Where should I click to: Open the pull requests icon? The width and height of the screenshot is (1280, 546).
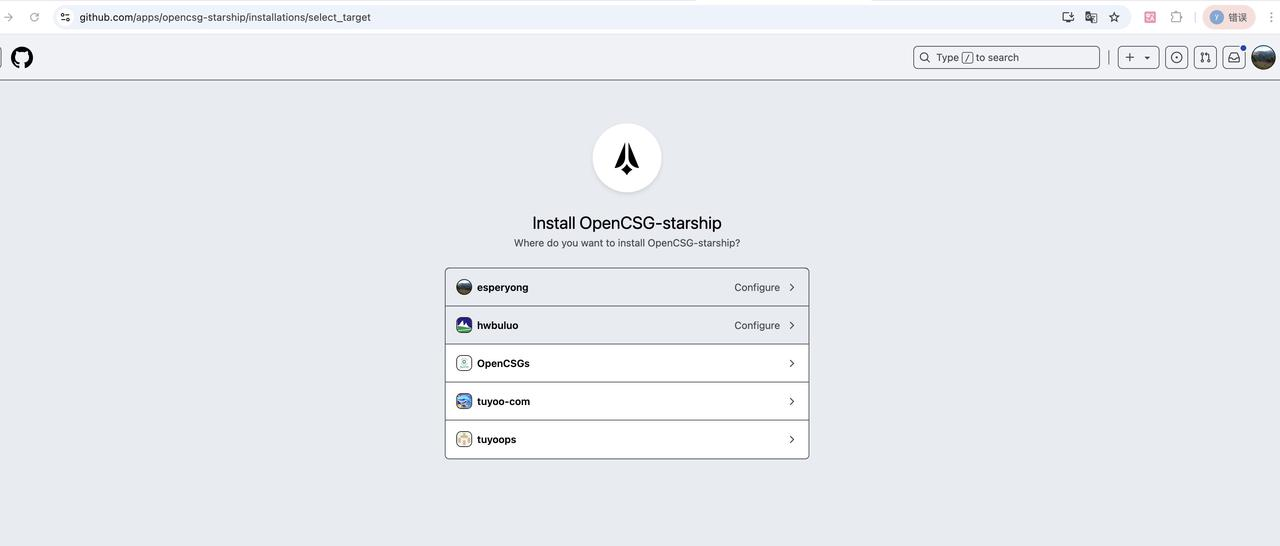pos(1205,58)
